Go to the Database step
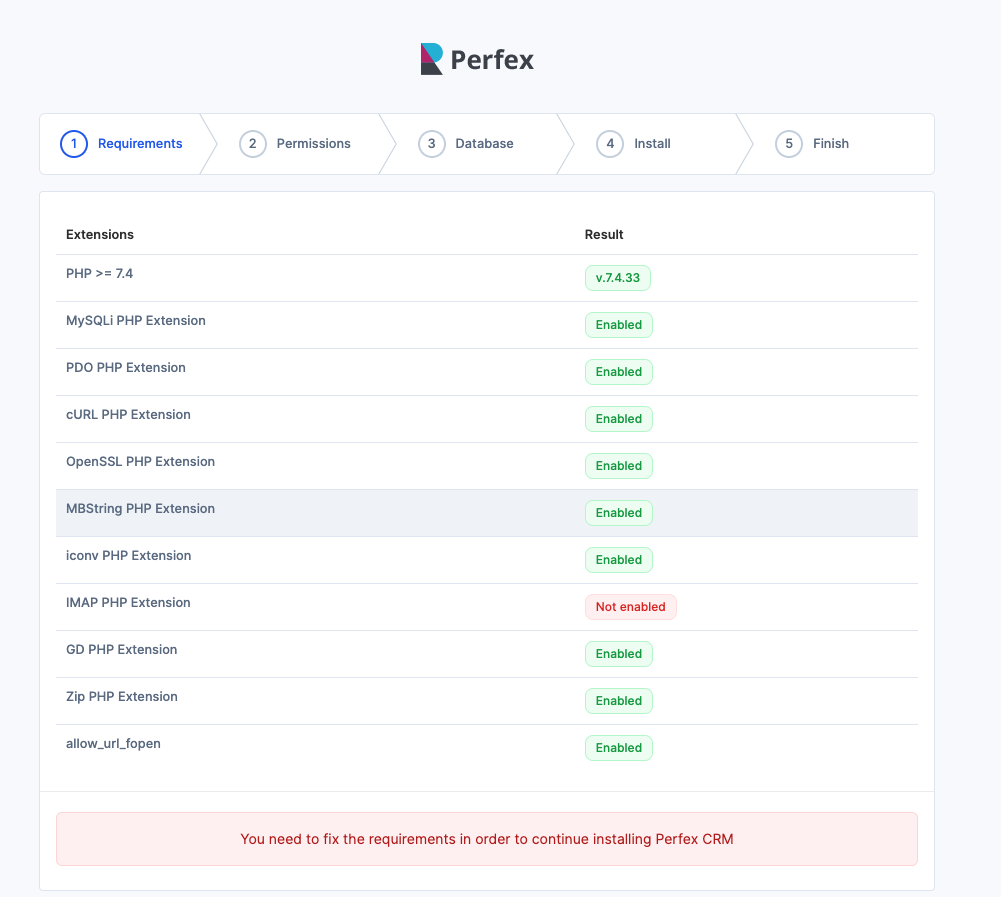This screenshot has height=897, width=1001. coord(484,144)
